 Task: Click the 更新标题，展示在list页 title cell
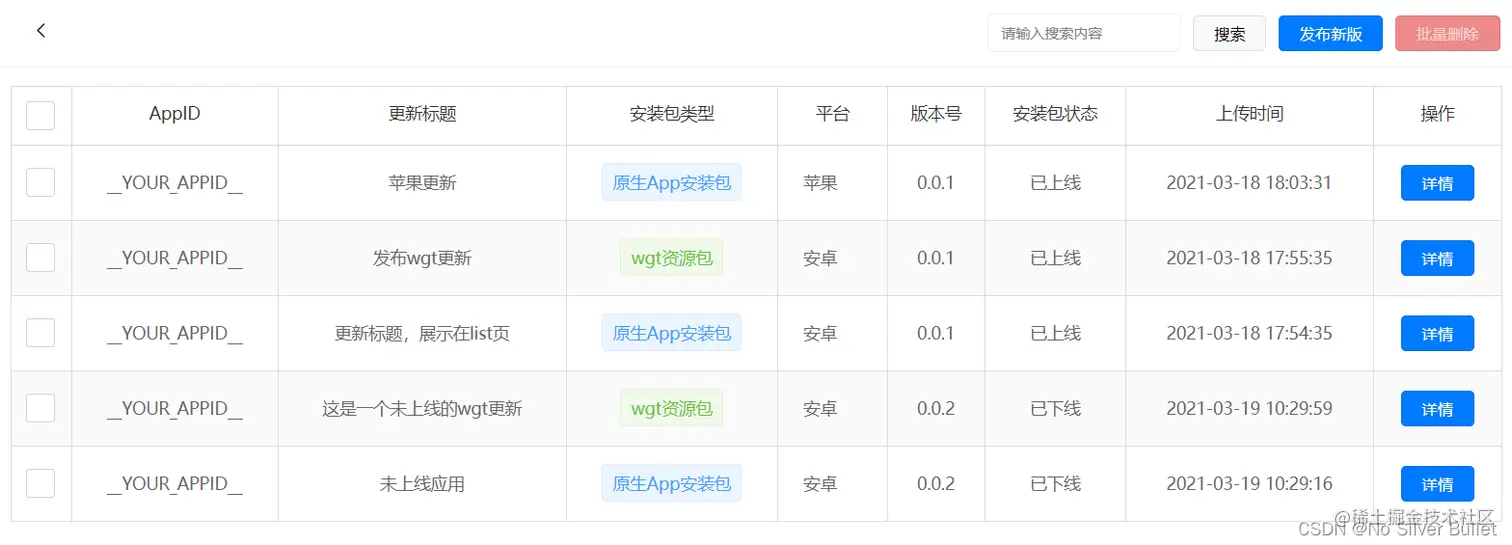click(422, 333)
